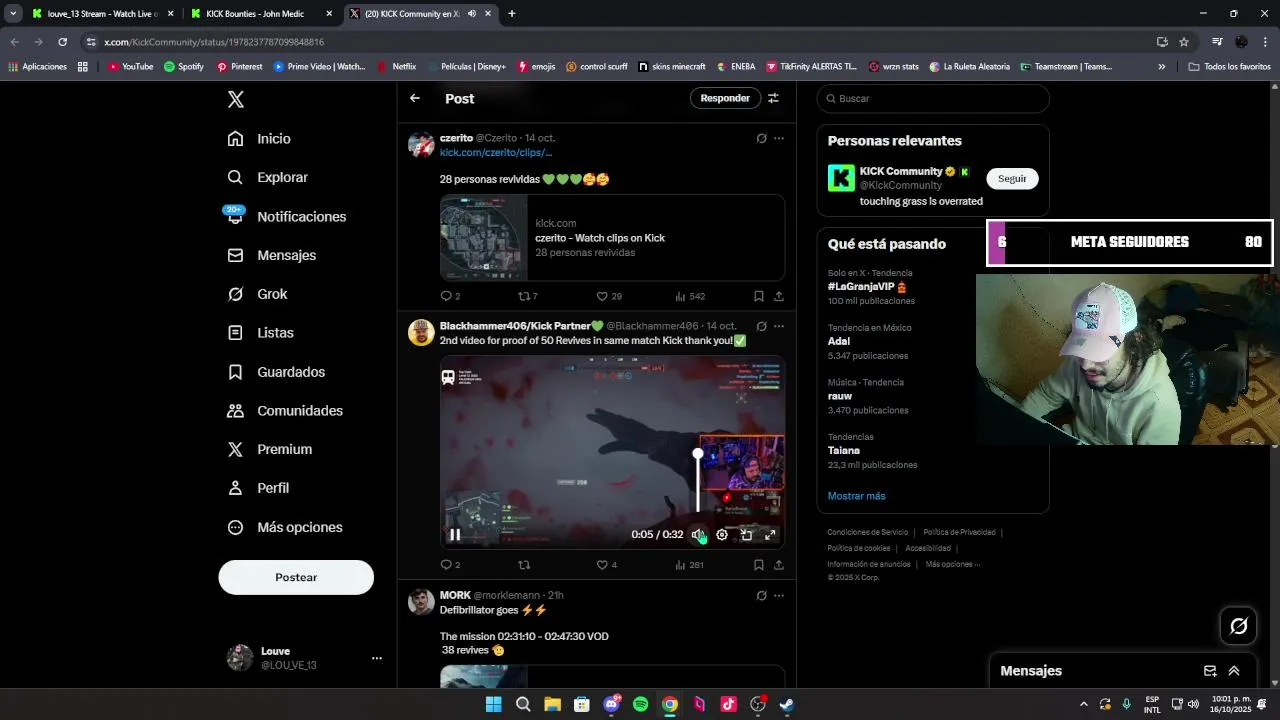
Task: Open YouTube bookmark
Action: (130, 67)
